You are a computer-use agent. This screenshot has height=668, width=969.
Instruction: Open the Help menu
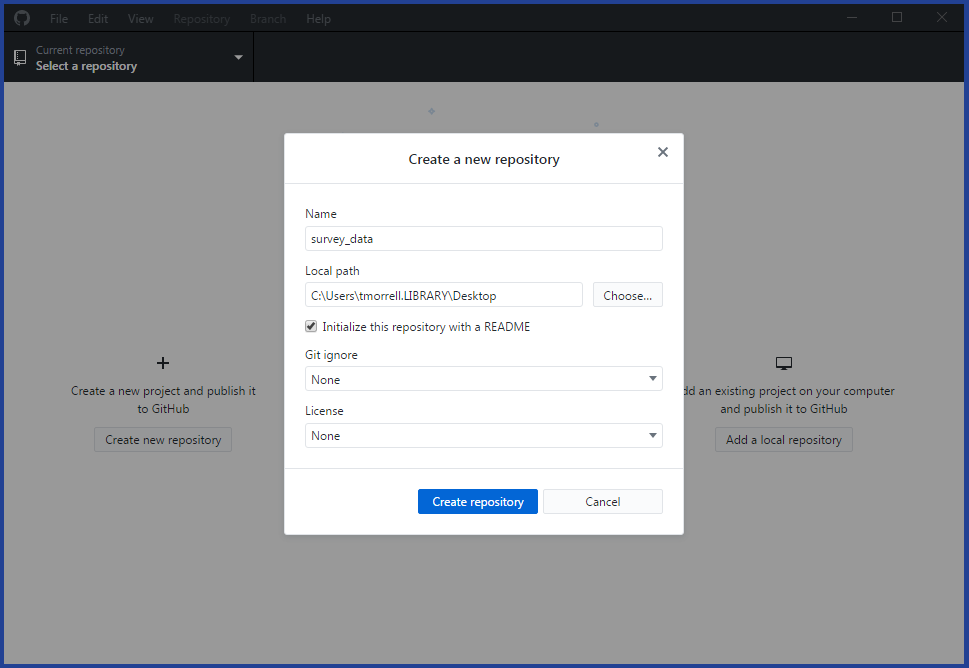[x=318, y=19]
